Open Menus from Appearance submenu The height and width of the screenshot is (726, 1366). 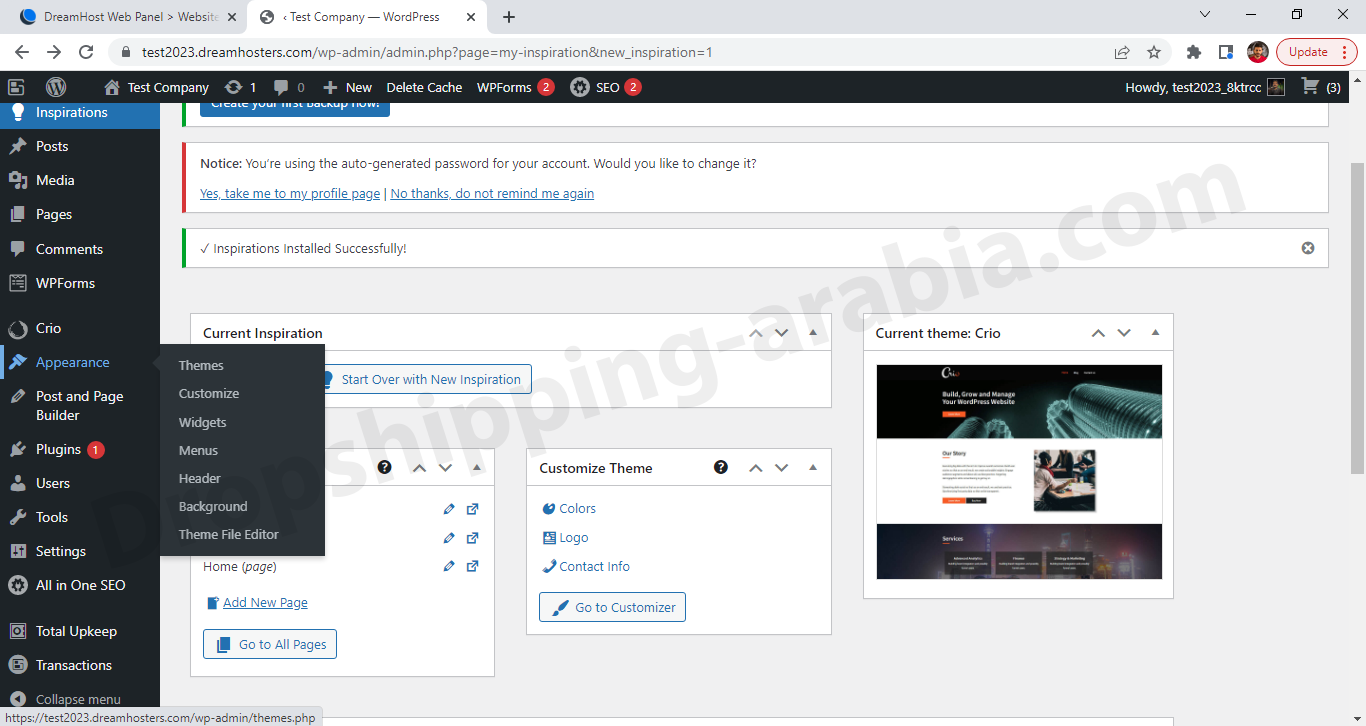[x=198, y=450]
